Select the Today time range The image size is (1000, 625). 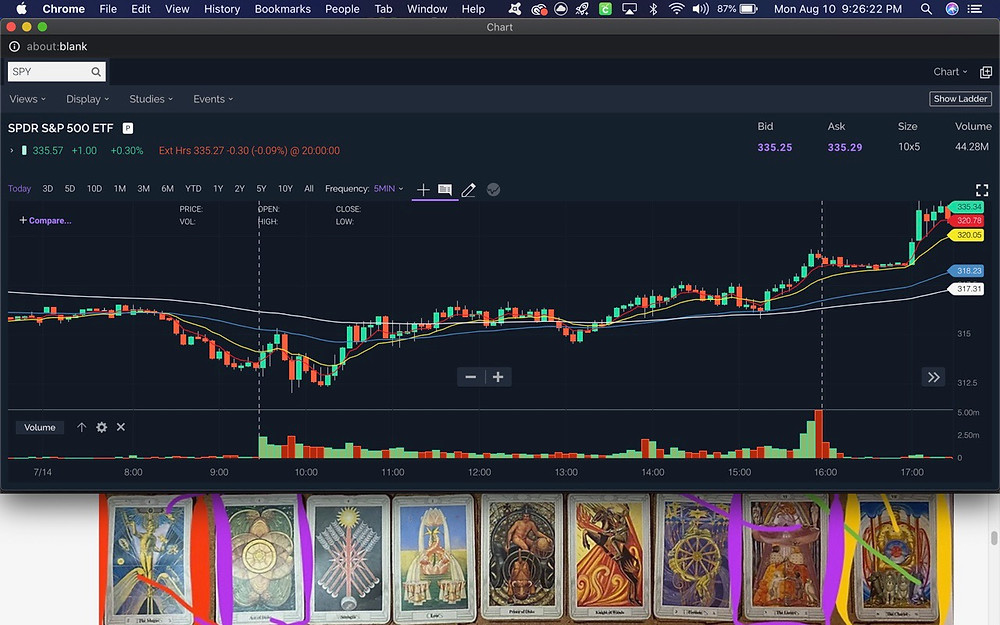(x=19, y=189)
